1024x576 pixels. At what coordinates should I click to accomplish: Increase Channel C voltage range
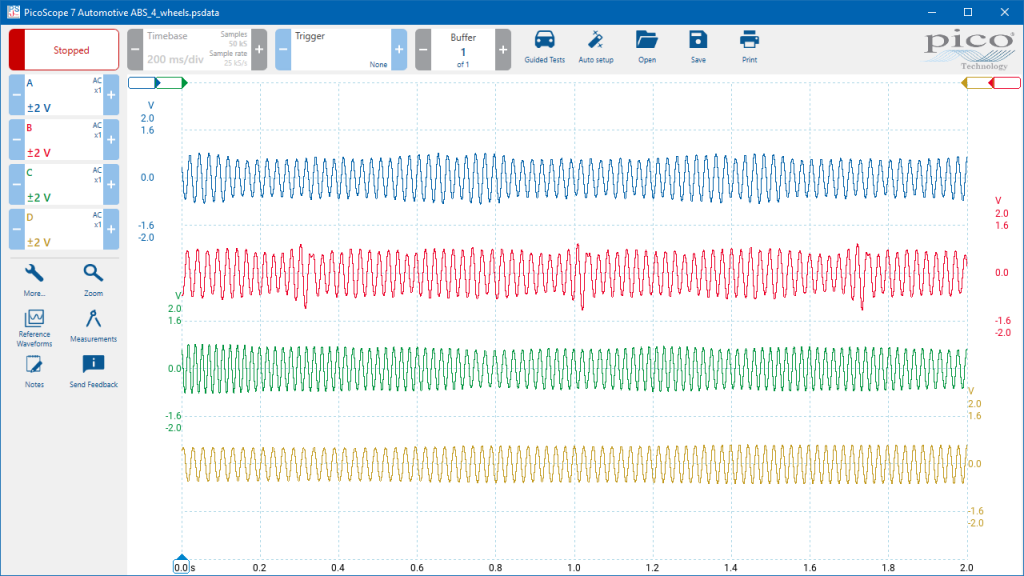[111, 184]
